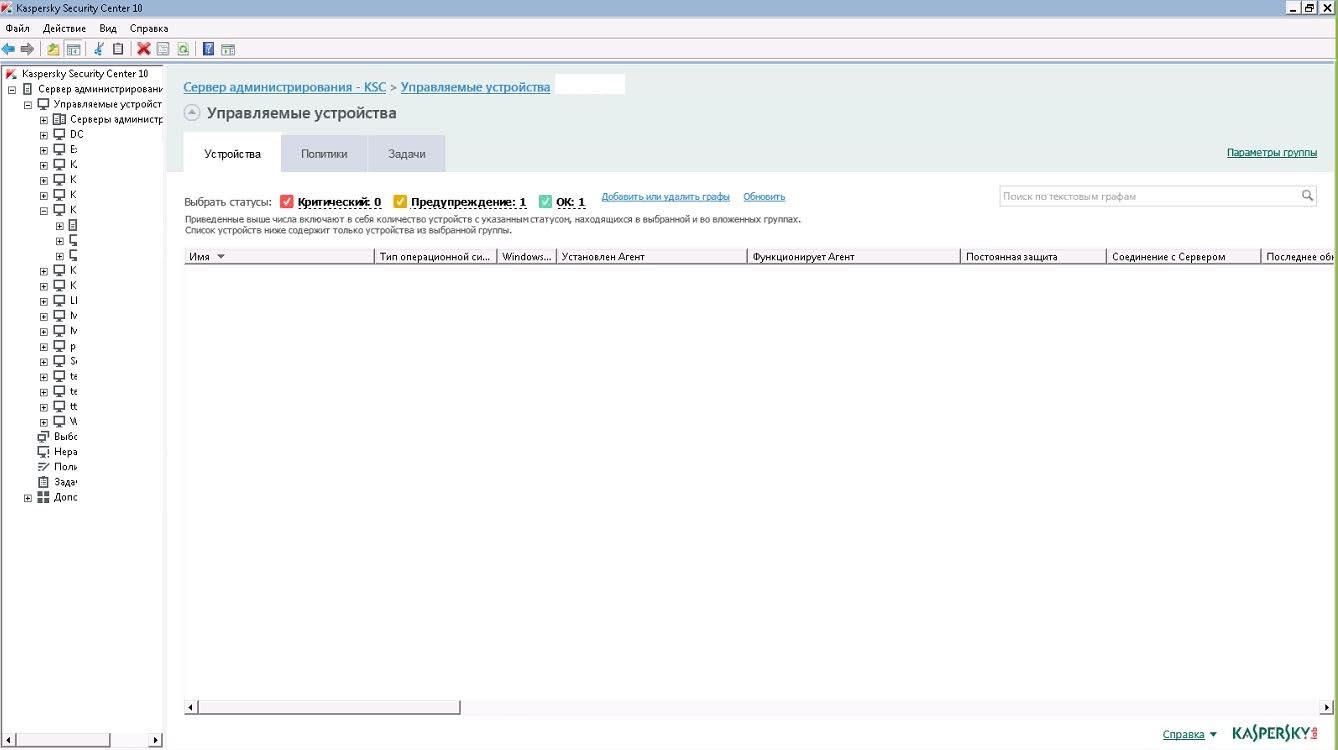Viewport: 1338px width, 750px height.
Task: Open the Справка menu in the menu bar
Action: pyautogui.click(x=149, y=28)
